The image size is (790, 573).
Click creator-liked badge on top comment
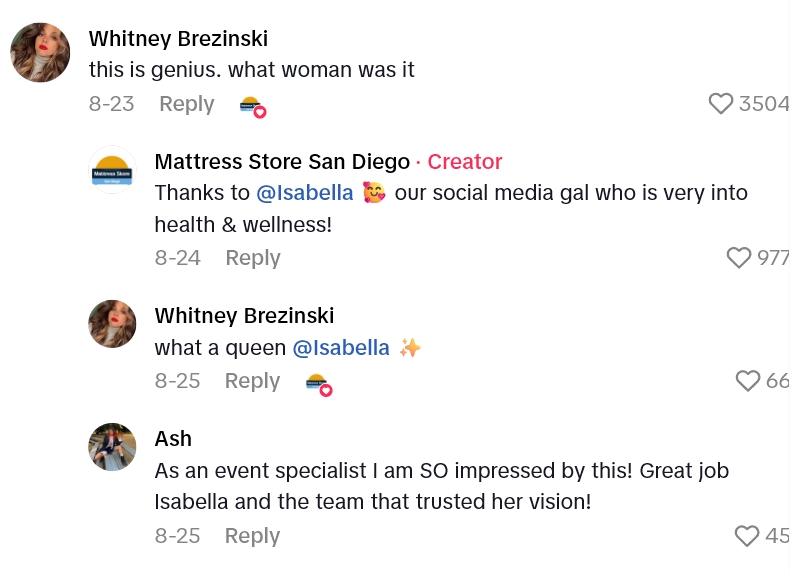252,106
